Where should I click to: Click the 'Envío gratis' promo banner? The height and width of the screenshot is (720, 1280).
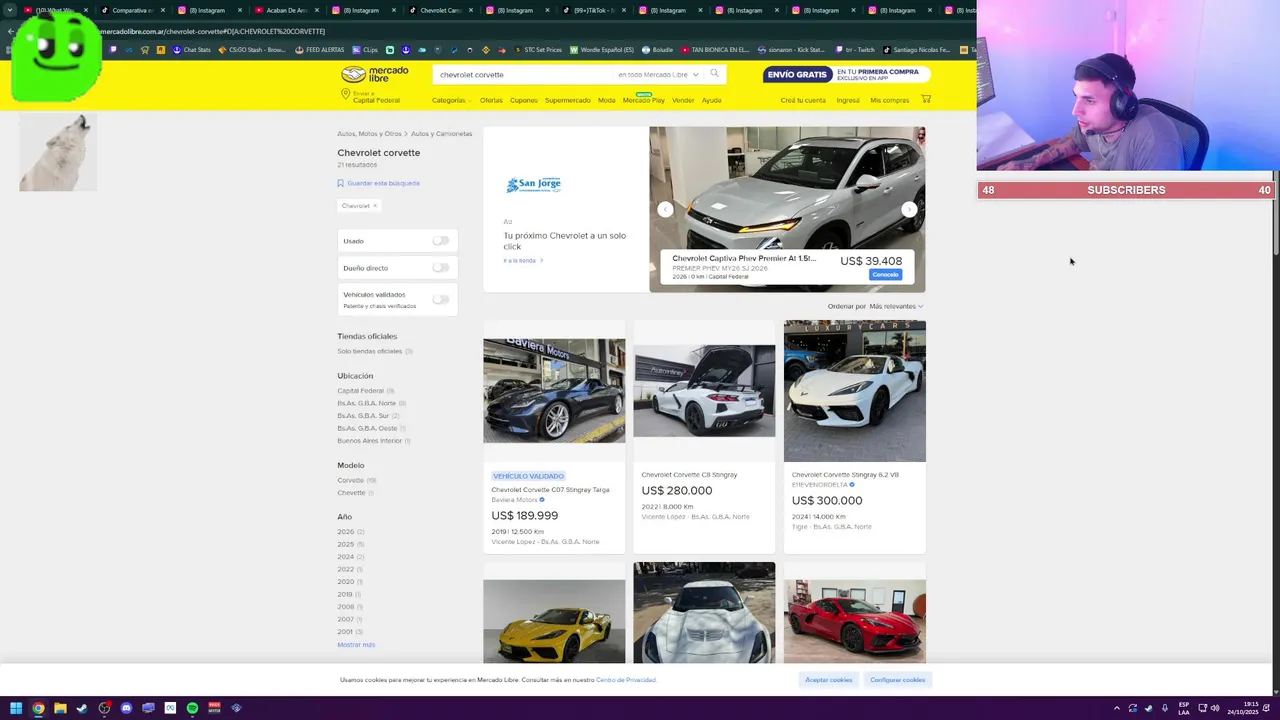click(x=846, y=75)
